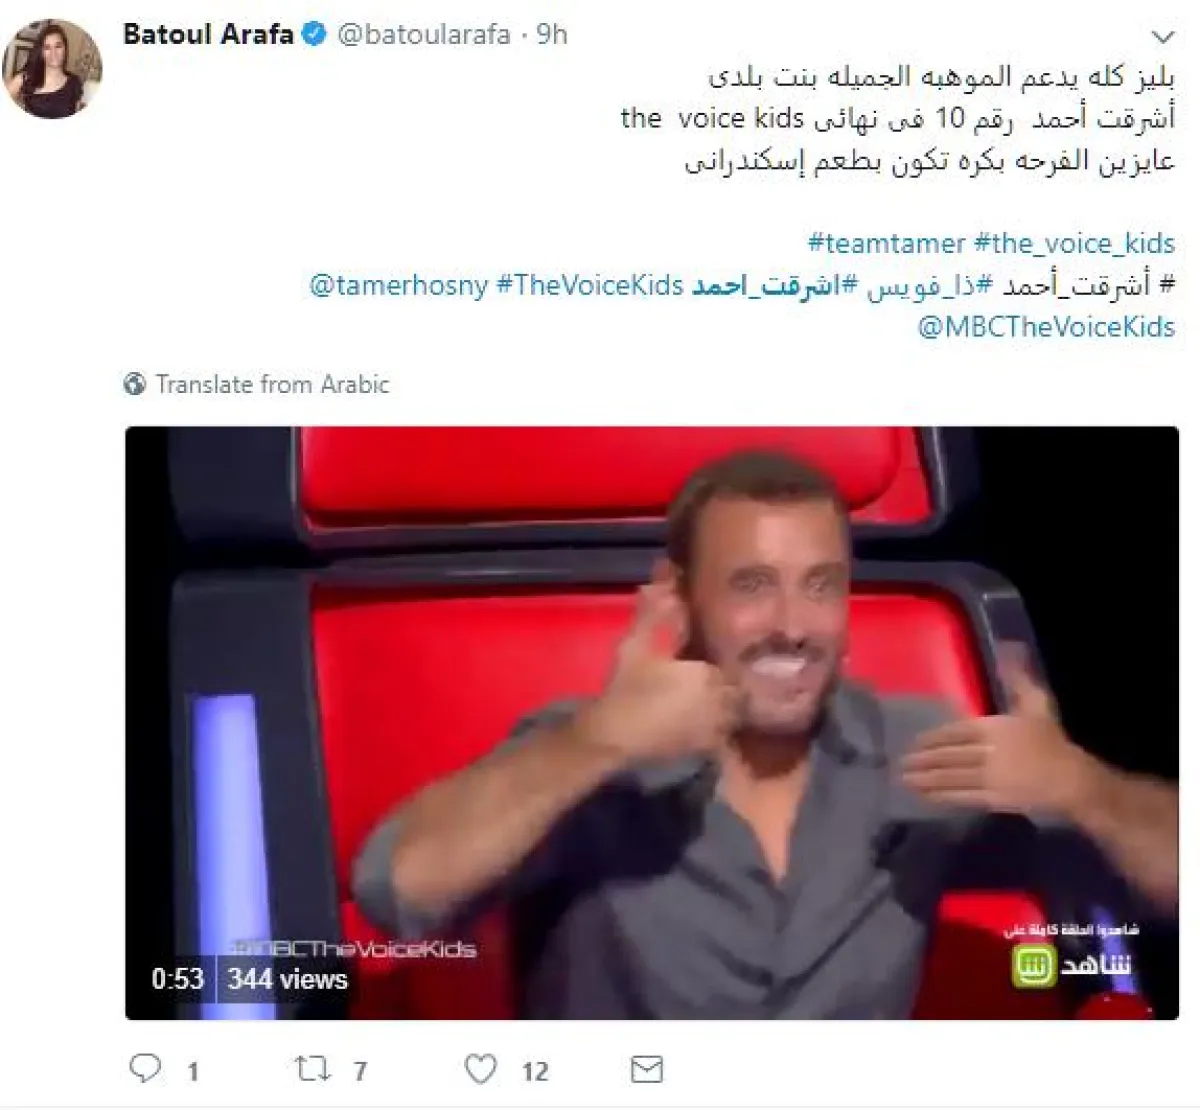Visit the @MBCTheVoiceKids mention
This screenshot has width=1200, height=1110.
1046,327
